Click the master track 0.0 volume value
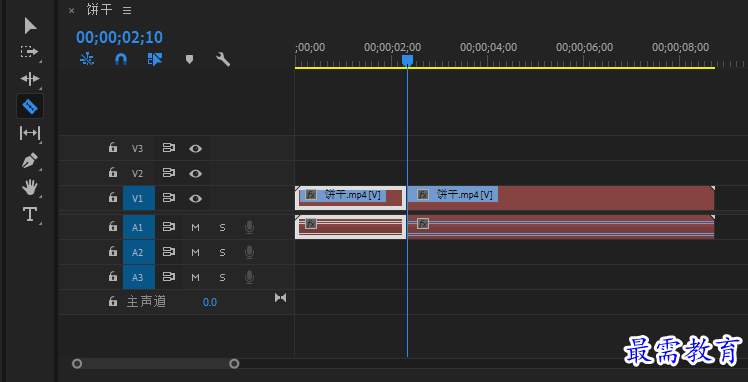Image resolution: width=748 pixels, height=382 pixels. pyautogui.click(x=209, y=302)
